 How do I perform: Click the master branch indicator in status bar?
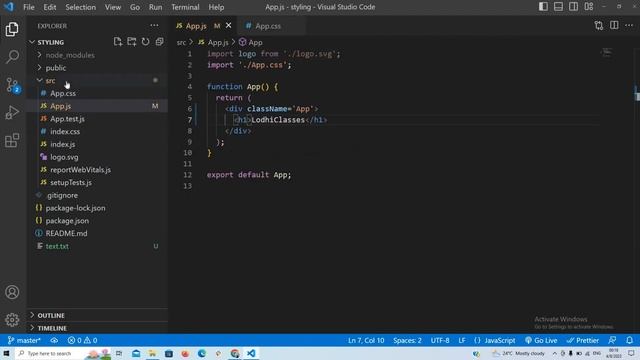[24, 340]
